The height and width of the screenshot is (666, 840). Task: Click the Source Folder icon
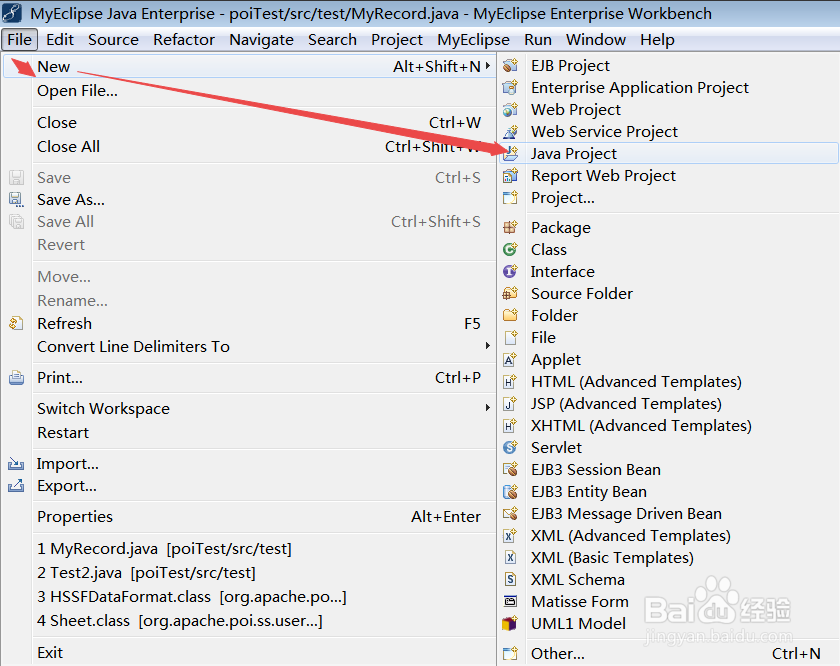(x=511, y=294)
